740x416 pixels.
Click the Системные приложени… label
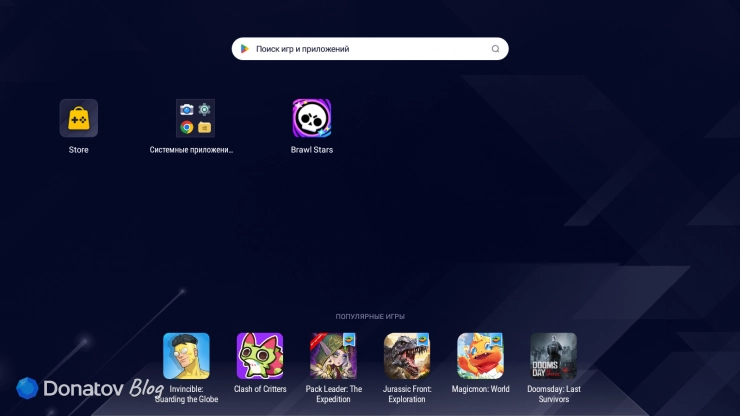click(191, 150)
